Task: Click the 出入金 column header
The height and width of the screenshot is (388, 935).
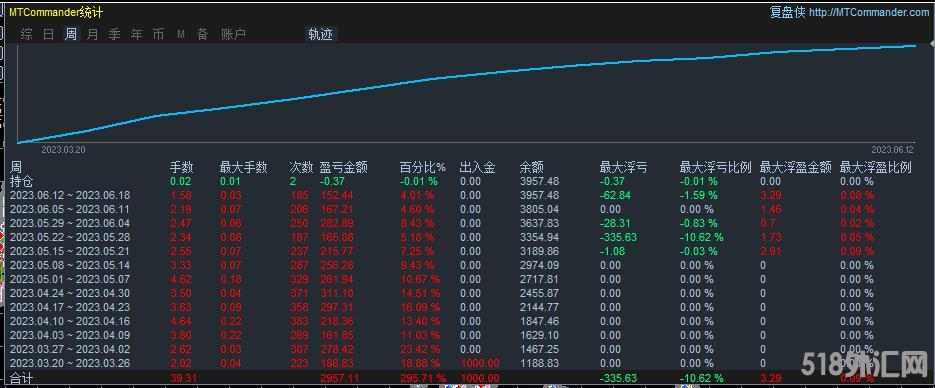Action: (478, 168)
